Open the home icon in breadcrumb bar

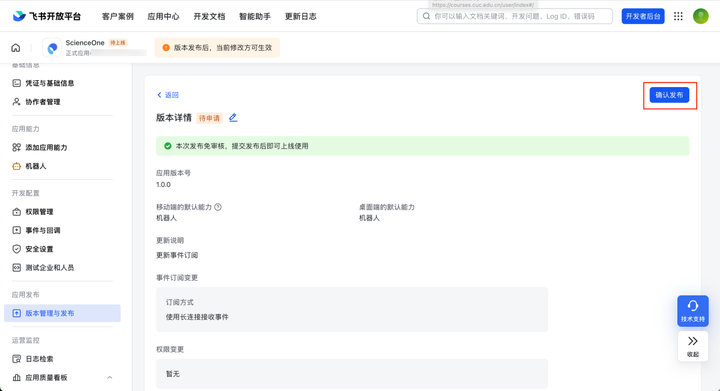tap(16, 48)
